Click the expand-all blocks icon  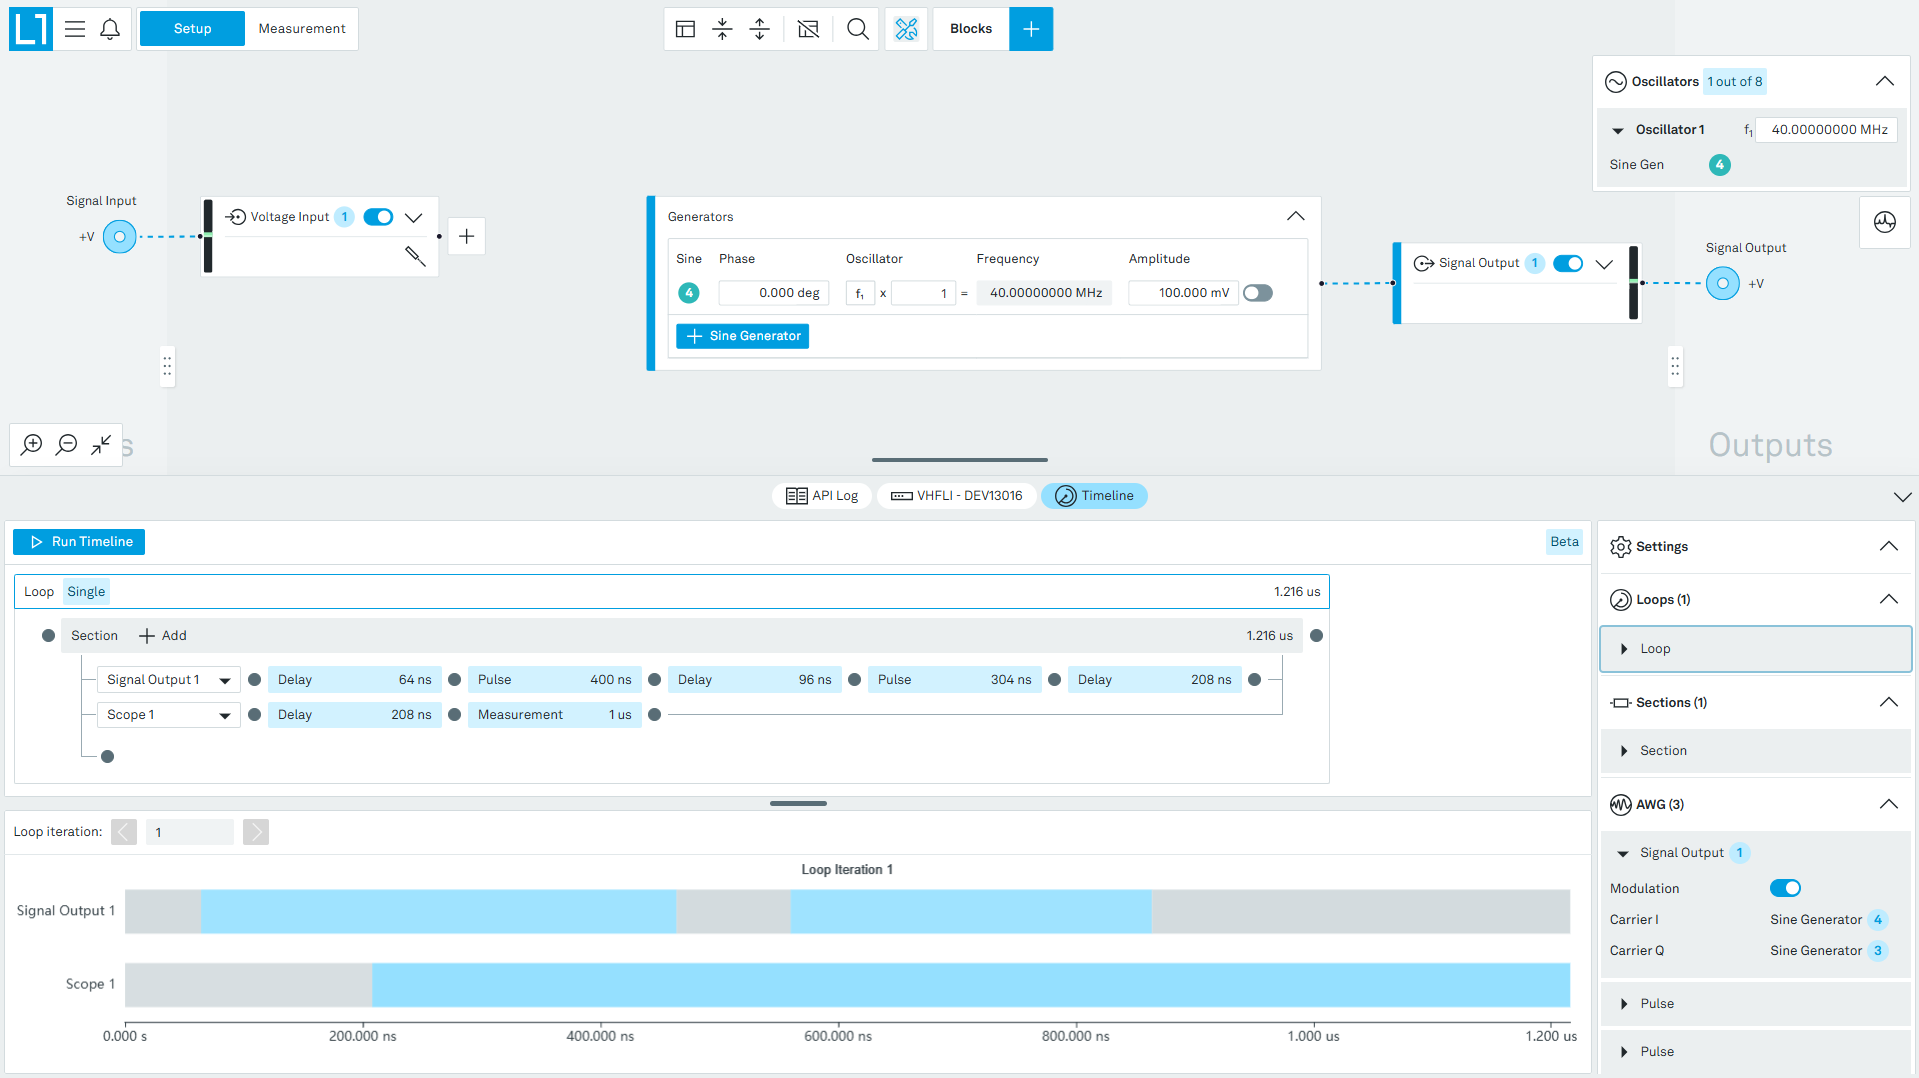760,29
